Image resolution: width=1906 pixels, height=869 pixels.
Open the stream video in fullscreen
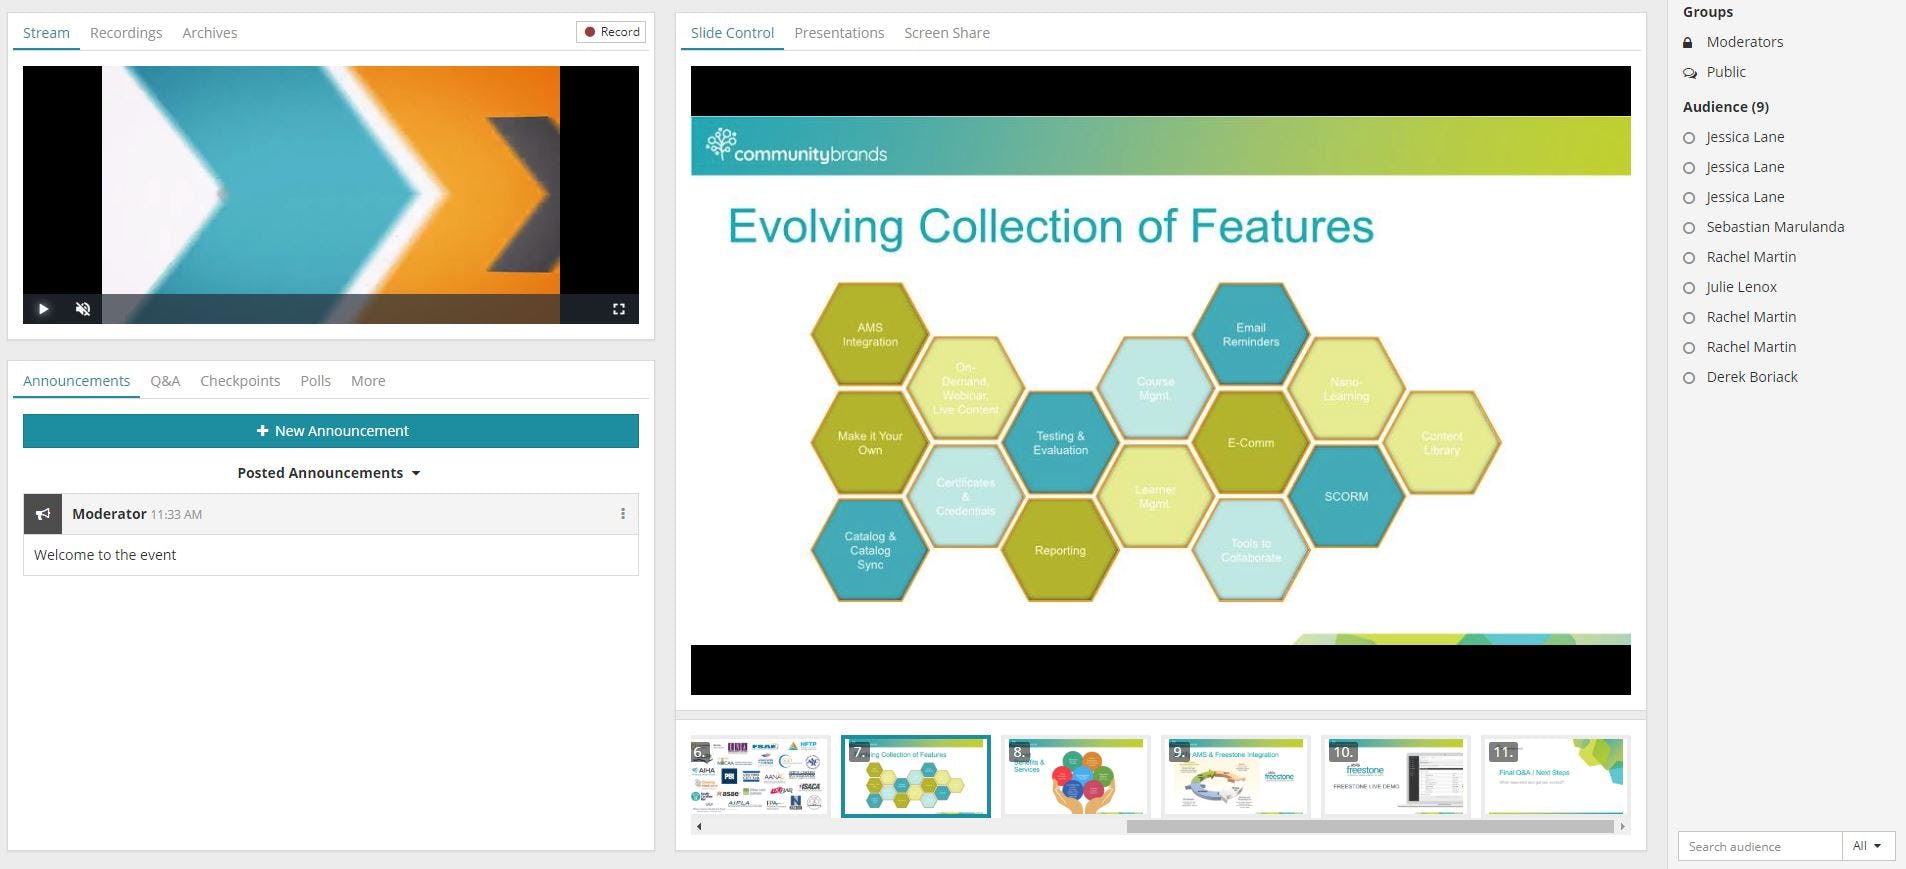tap(618, 309)
